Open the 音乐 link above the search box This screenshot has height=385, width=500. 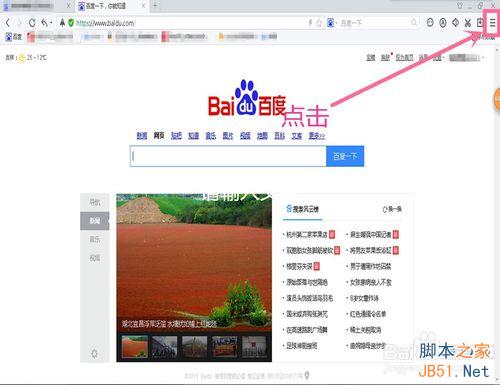click(x=211, y=135)
